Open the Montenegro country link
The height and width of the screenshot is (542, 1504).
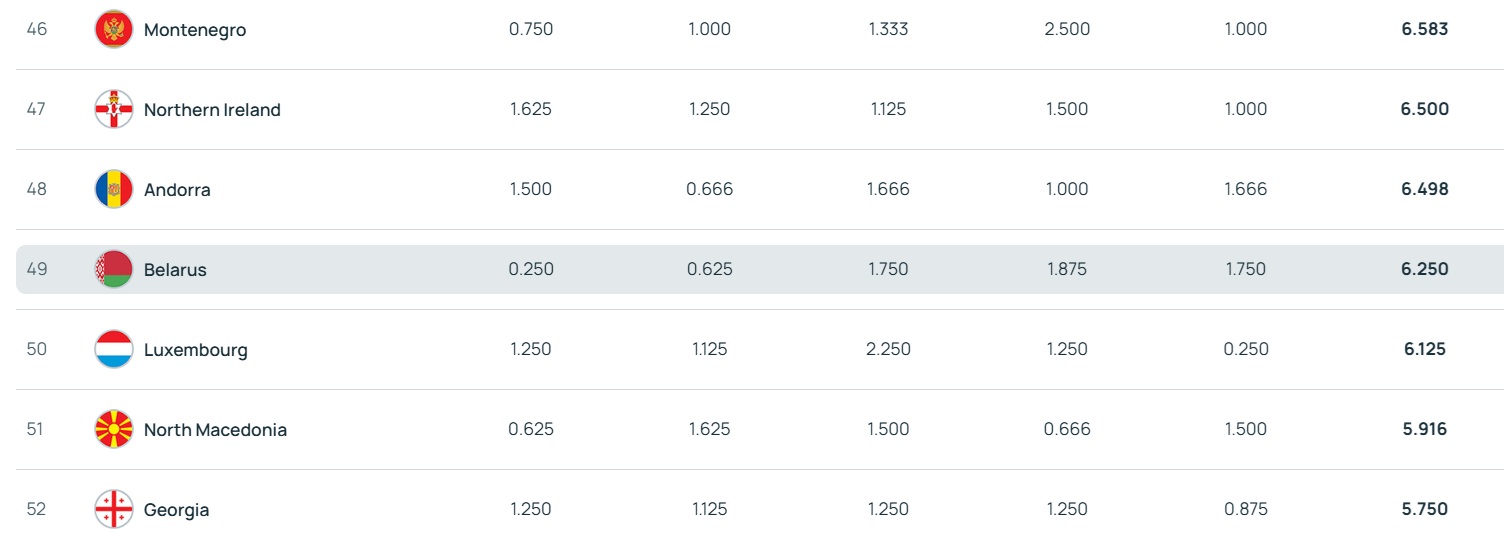[195, 30]
